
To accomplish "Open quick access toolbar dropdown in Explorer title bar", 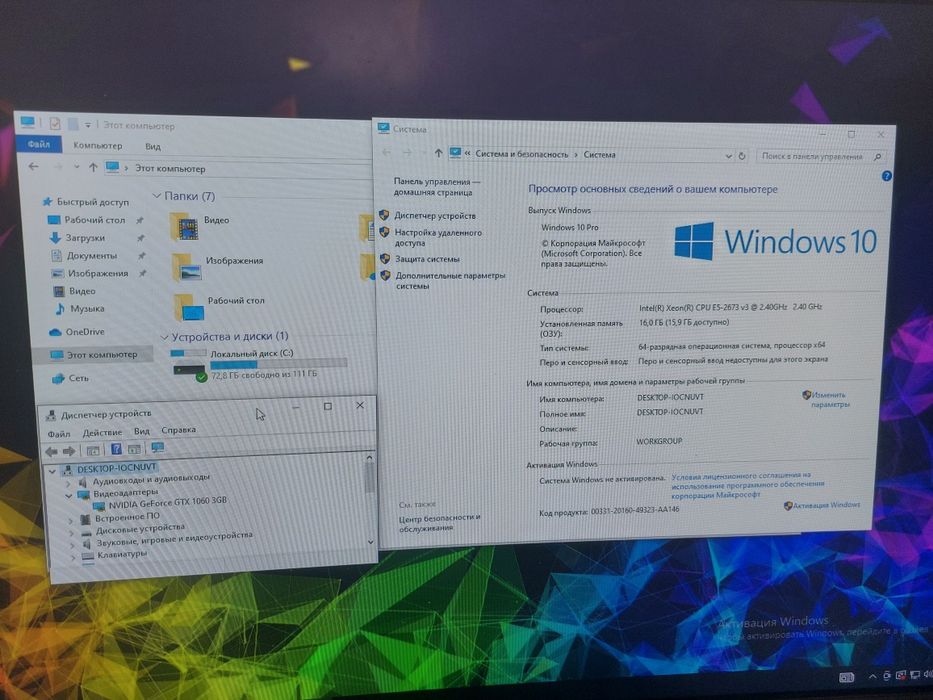I will point(87,125).
